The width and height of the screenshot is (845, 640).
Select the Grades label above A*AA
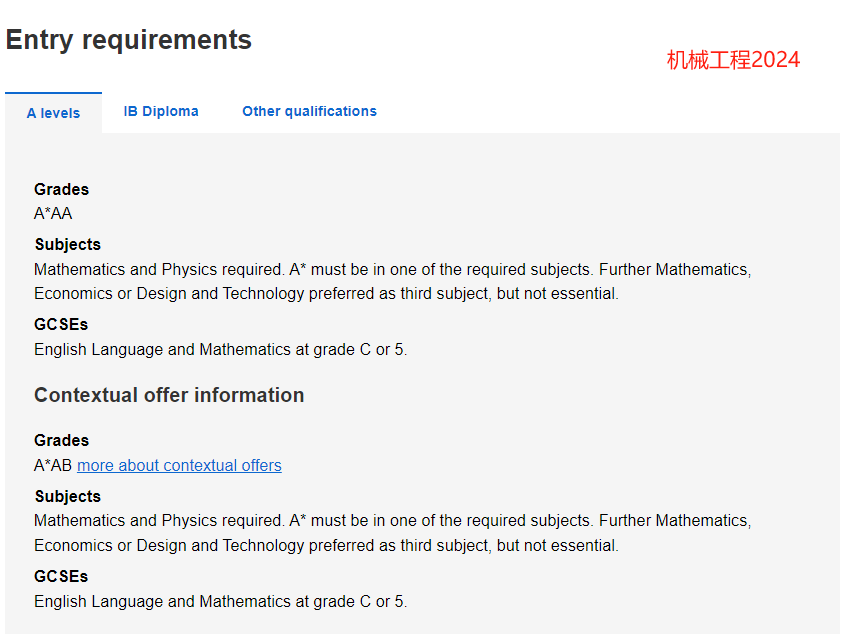(61, 189)
